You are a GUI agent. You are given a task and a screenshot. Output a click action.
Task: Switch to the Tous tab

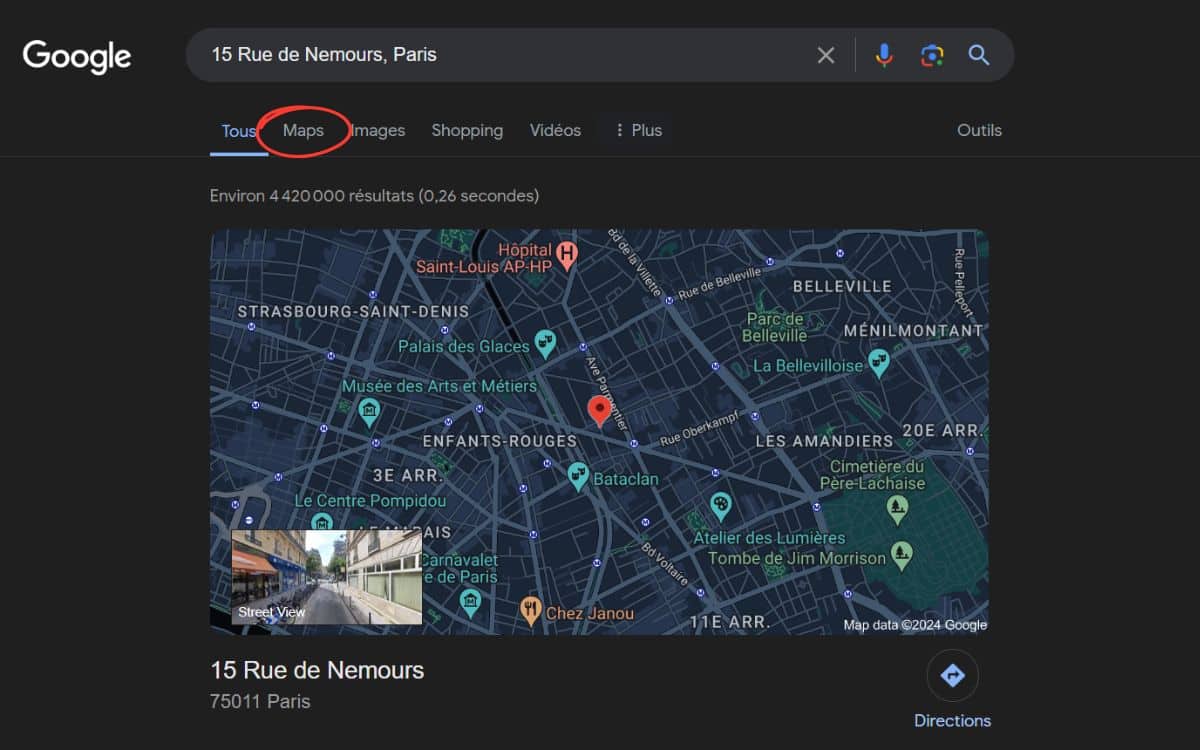click(239, 131)
